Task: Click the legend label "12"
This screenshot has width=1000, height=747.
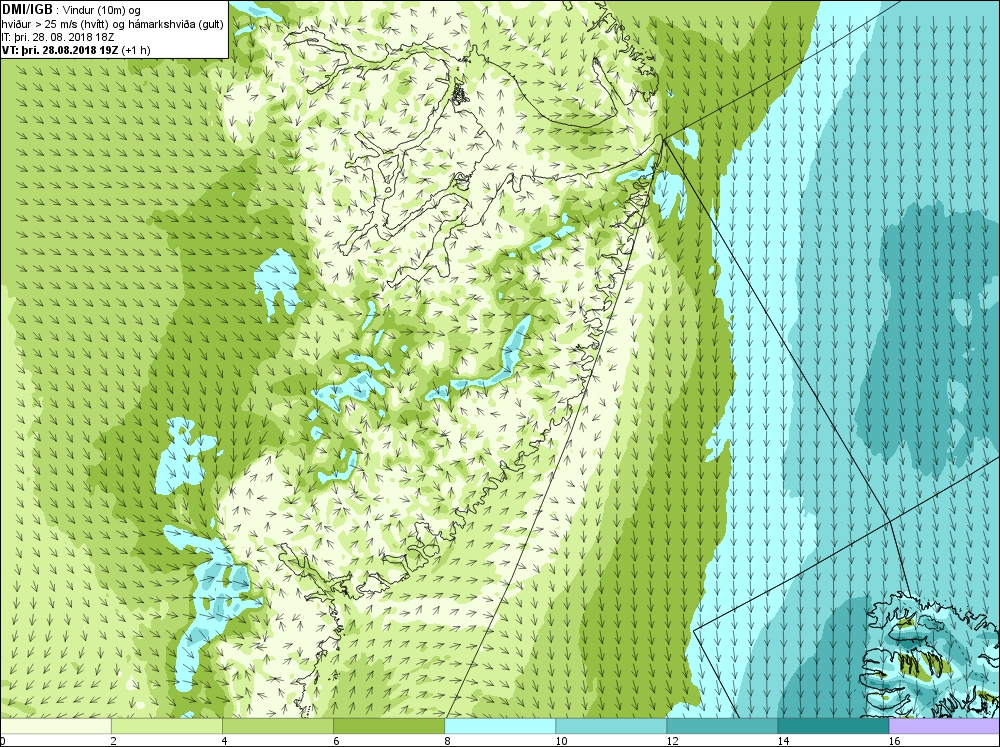Action: pyautogui.click(x=672, y=741)
